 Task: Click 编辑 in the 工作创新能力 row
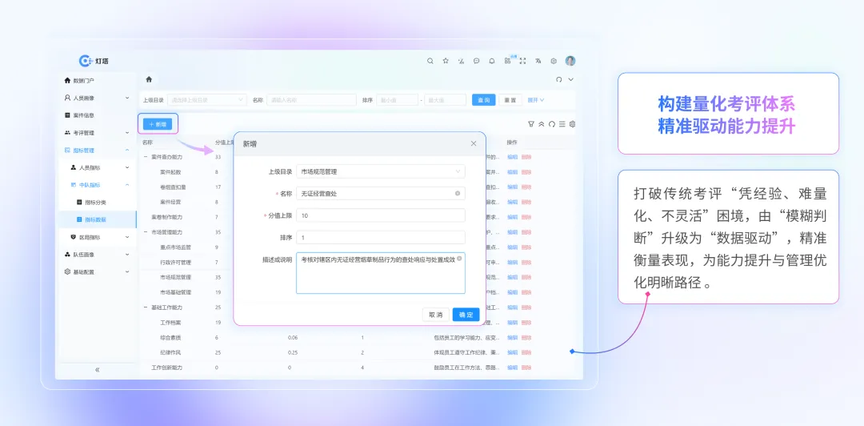coord(512,367)
